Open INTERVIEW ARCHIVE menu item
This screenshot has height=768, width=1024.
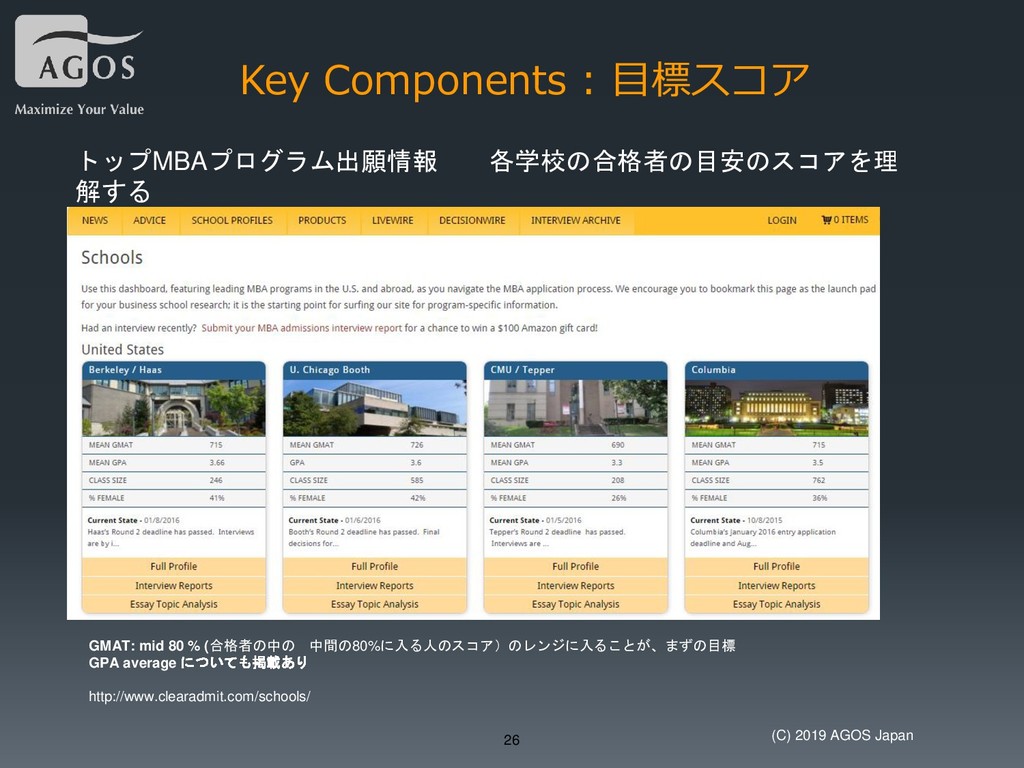coord(575,221)
